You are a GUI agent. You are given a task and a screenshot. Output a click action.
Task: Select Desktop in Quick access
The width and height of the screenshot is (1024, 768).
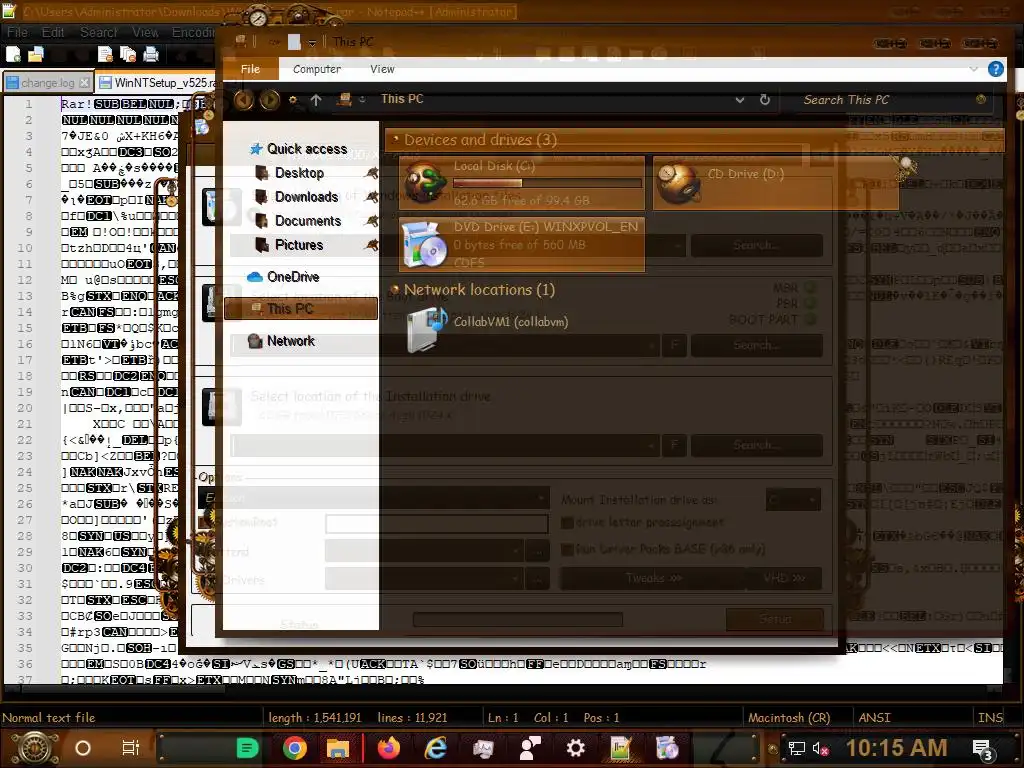(299, 173)
